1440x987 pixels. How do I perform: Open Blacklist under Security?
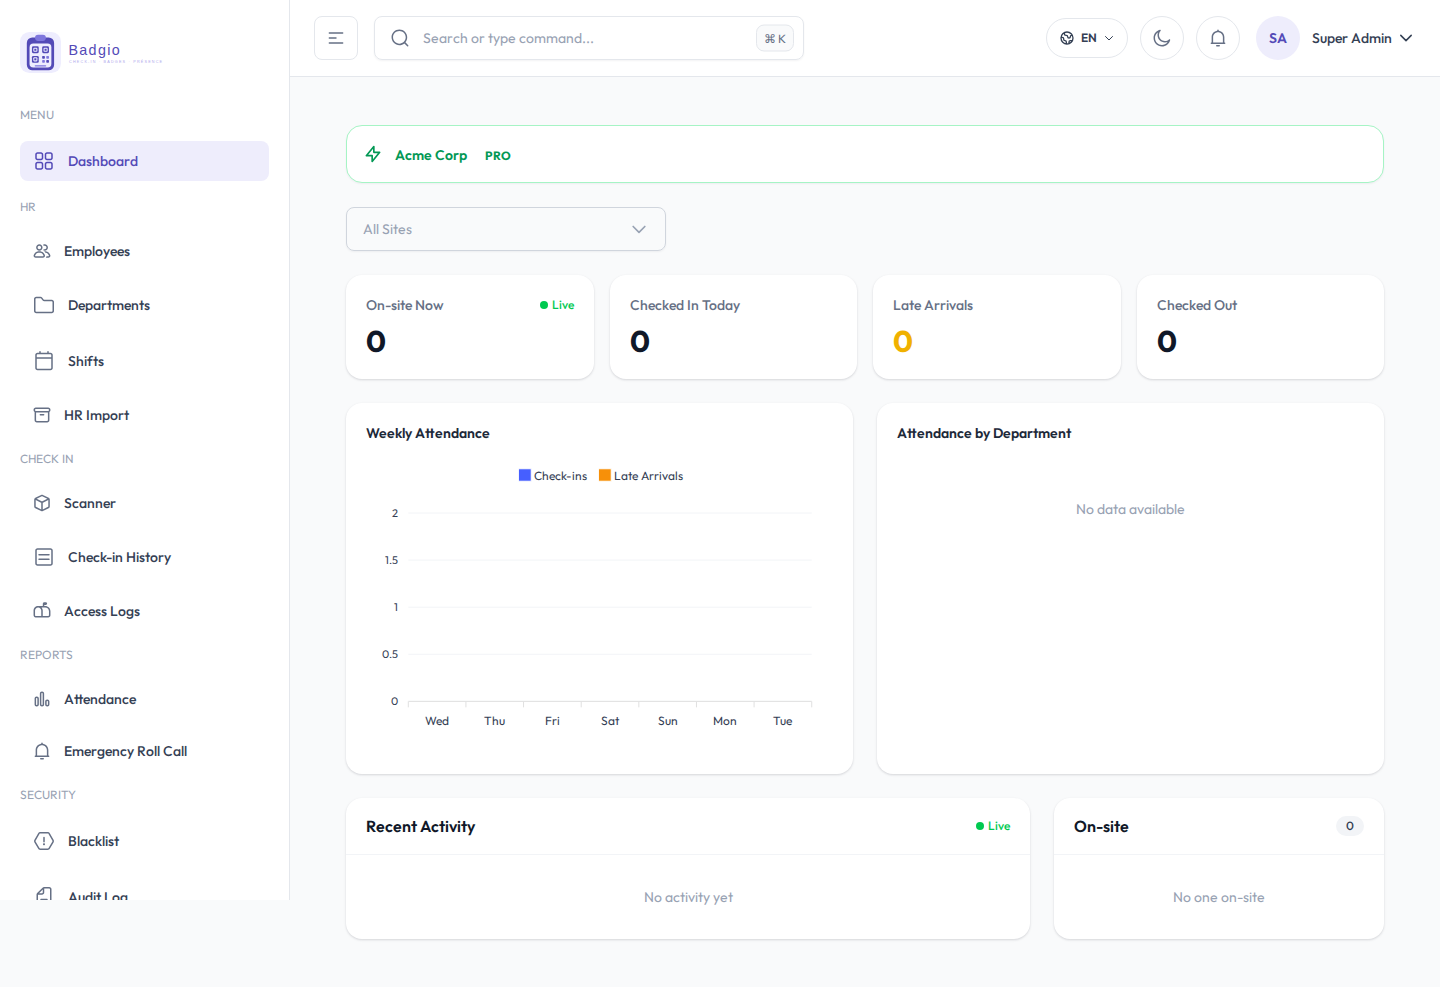[144, 841]
